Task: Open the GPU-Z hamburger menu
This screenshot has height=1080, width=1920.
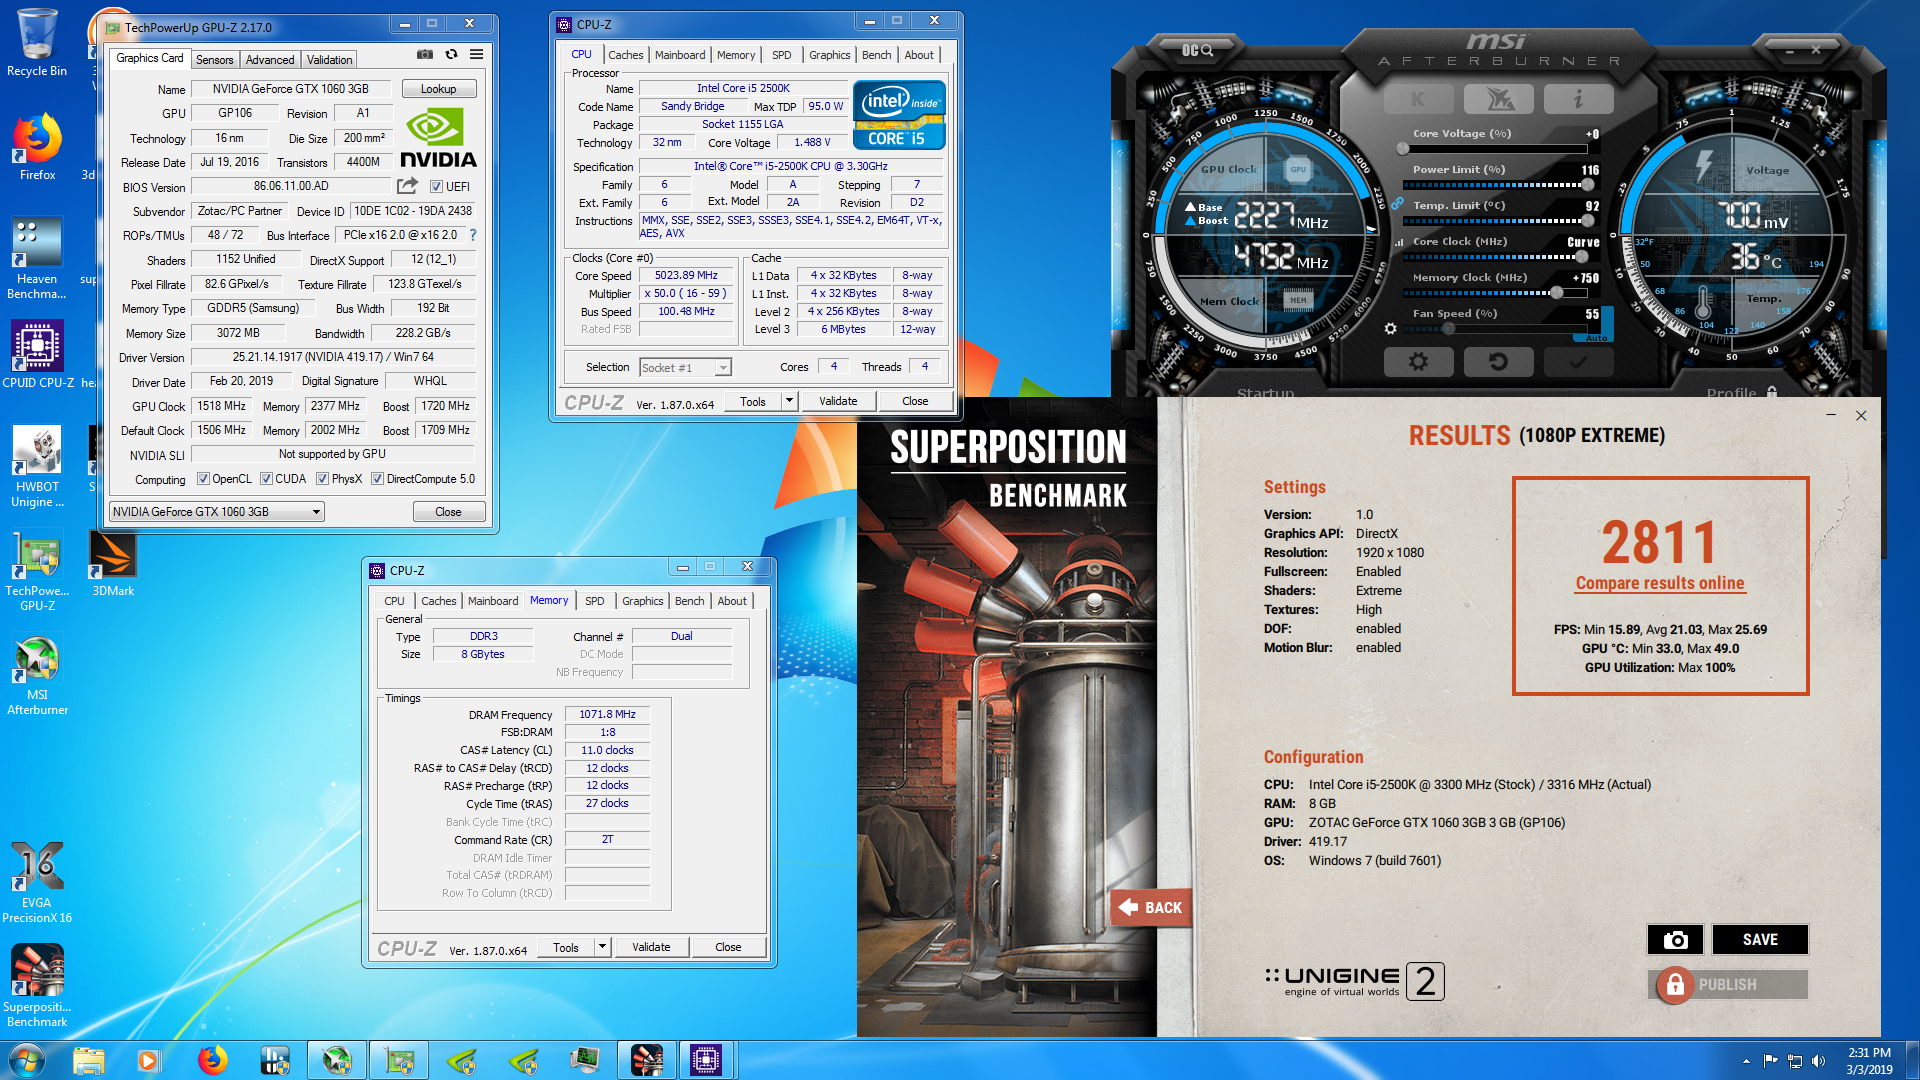Action: tap(477, 55)
